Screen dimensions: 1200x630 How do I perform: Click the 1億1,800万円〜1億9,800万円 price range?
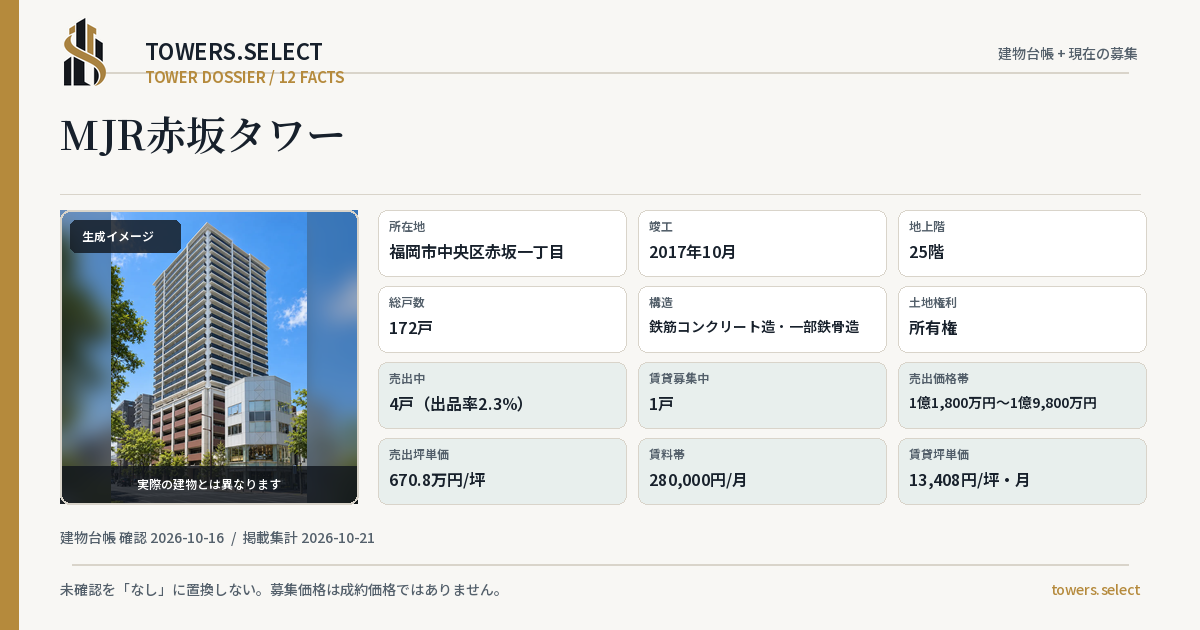[1003, 403]
